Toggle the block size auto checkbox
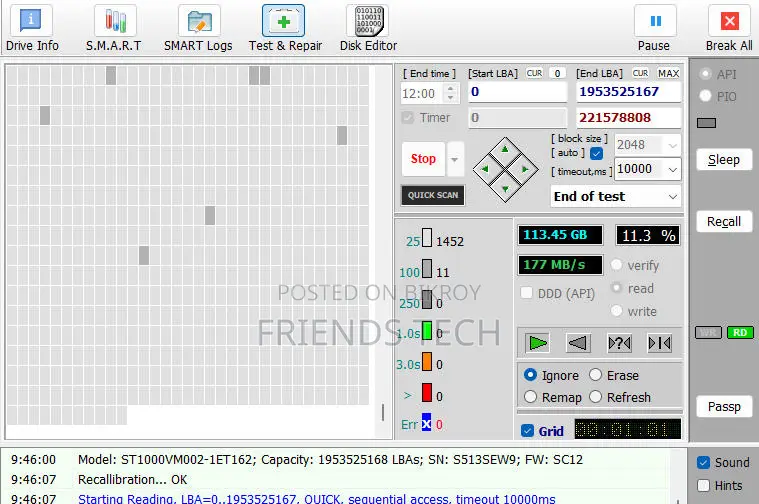Viewport: 759px width, 504px height. (x=596, y=153)
